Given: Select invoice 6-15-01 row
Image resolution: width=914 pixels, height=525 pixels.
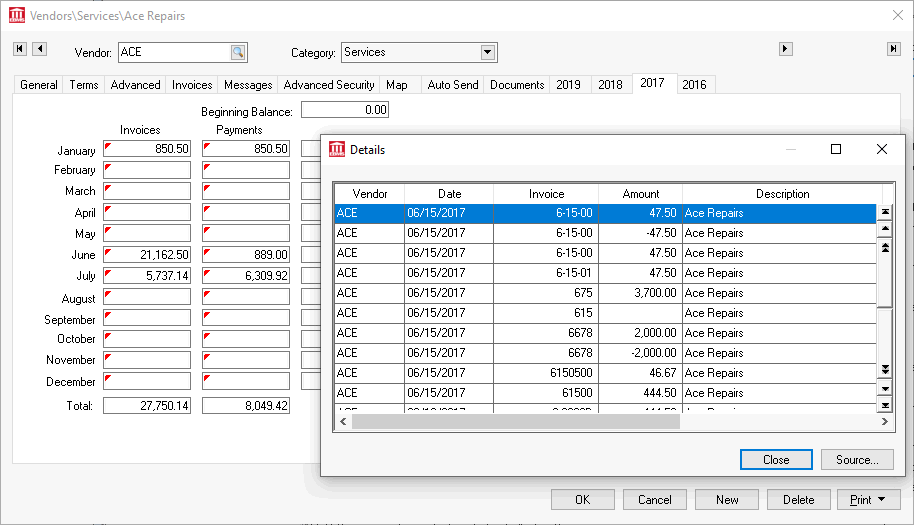Looking at the screenshot, I should (x=606, y=273).
